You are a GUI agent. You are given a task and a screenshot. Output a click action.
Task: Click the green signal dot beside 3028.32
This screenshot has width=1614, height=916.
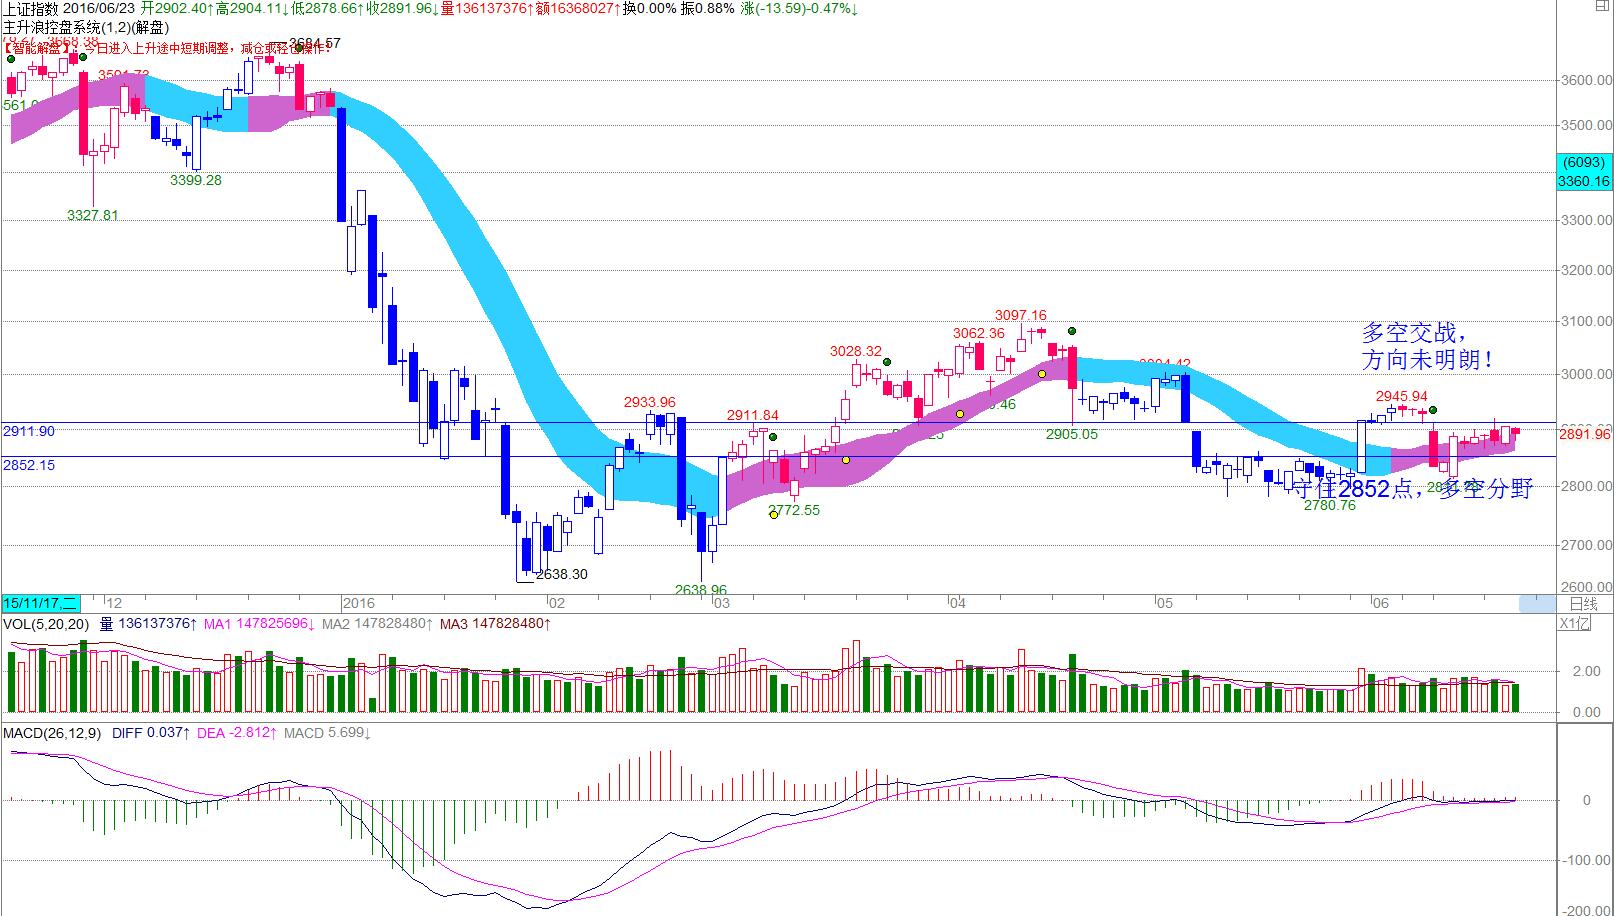(887, 361)
